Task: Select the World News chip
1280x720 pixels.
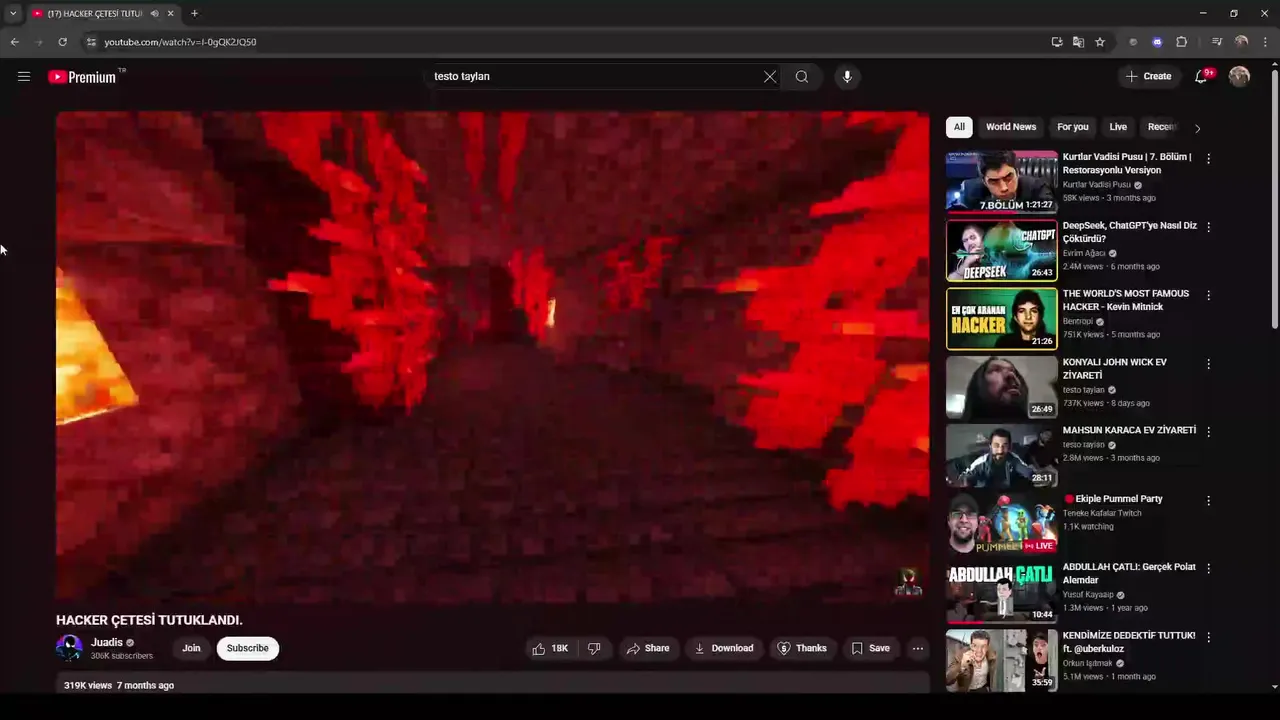Action: [1011, 127]
